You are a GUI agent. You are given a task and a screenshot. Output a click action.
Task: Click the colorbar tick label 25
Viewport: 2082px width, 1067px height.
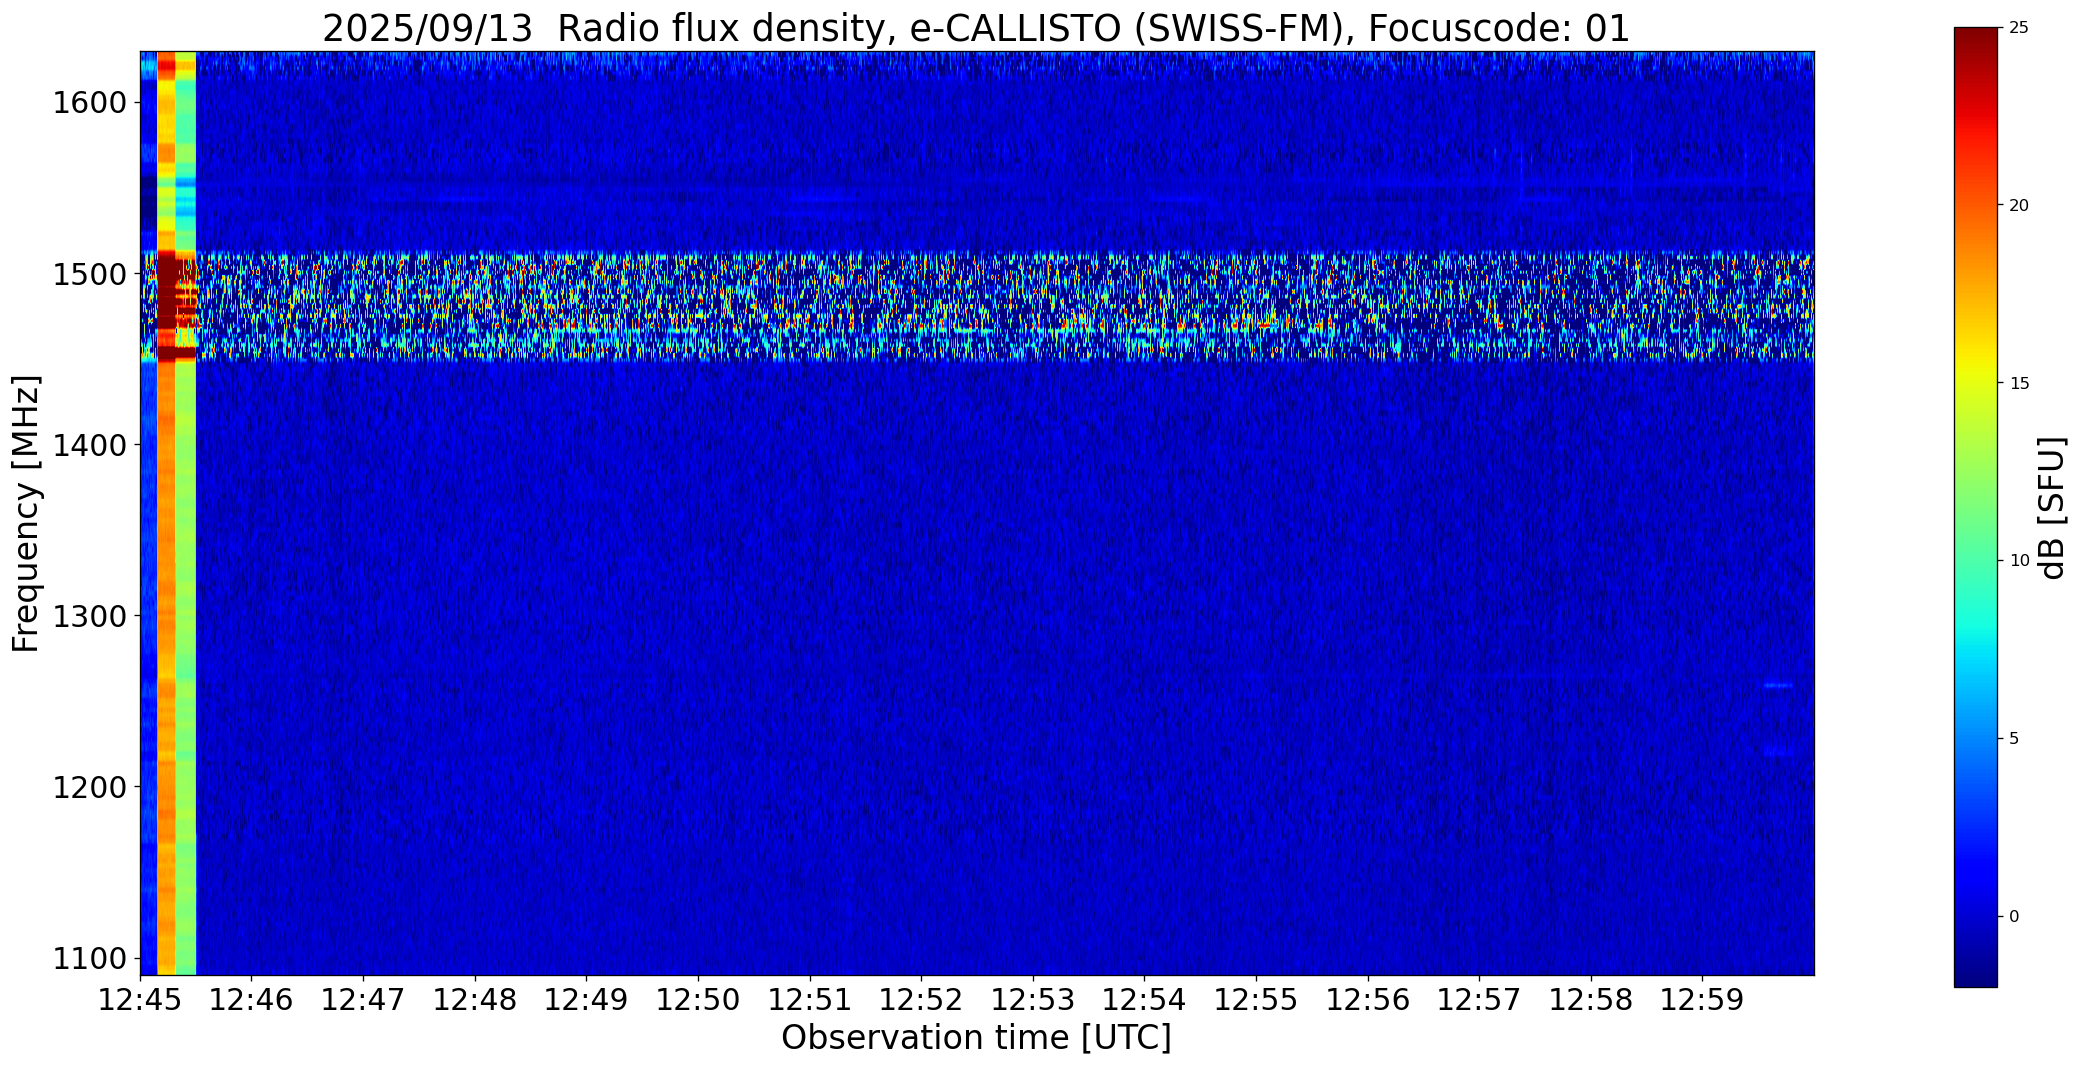point(2018,28)
